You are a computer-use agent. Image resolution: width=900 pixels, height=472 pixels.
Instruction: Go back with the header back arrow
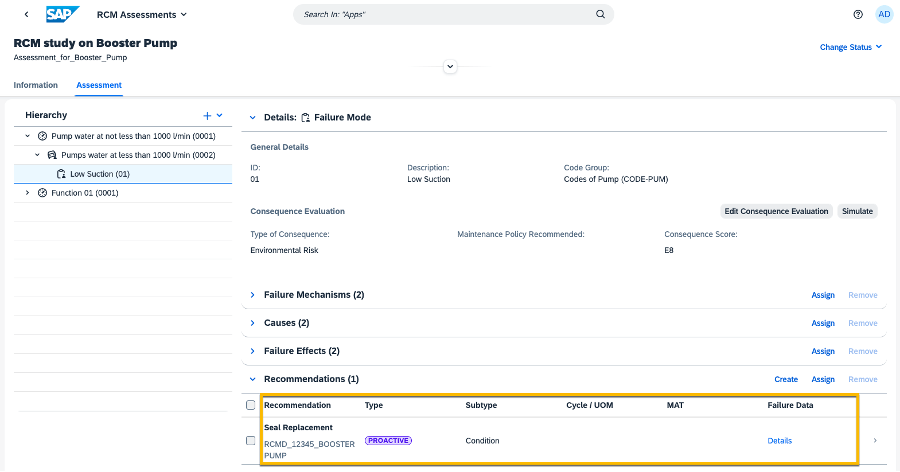click(x=26, y=14)
